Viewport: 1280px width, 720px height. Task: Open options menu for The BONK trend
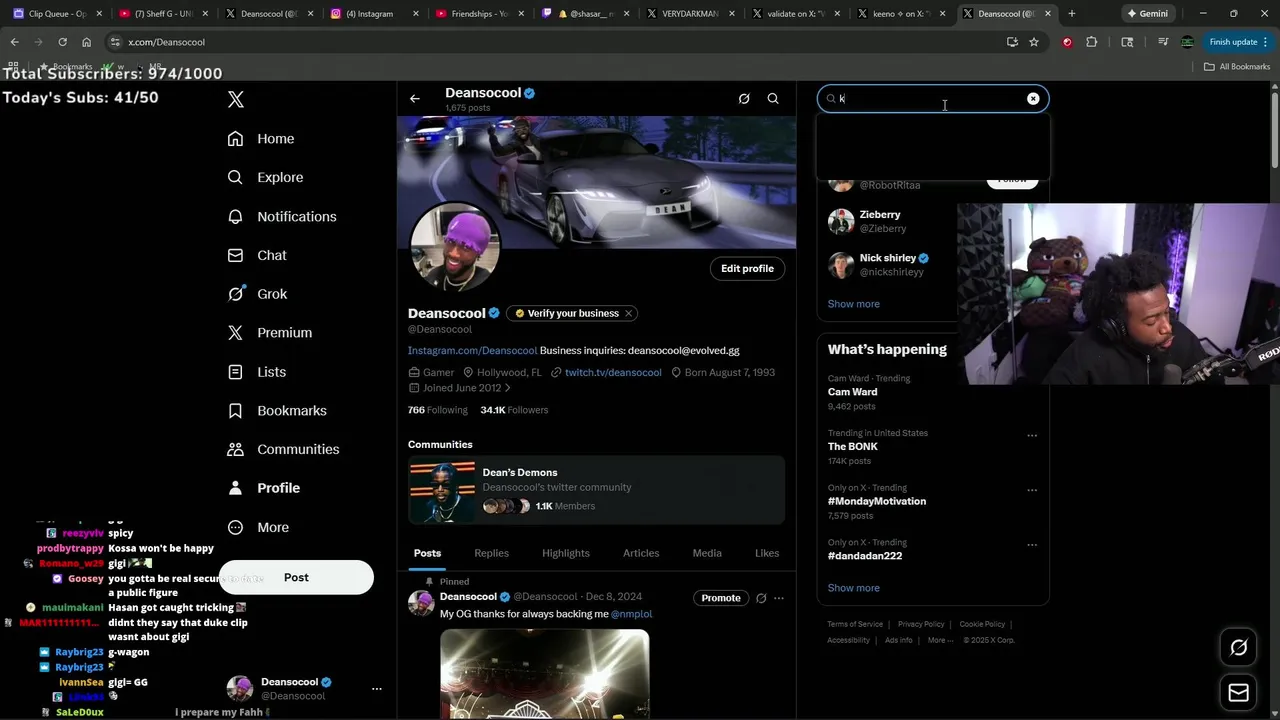pos(1032,436)
